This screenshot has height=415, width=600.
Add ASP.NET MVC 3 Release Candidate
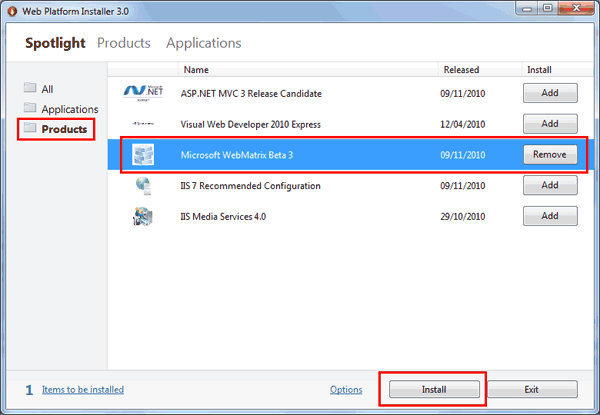pos(550,93)
